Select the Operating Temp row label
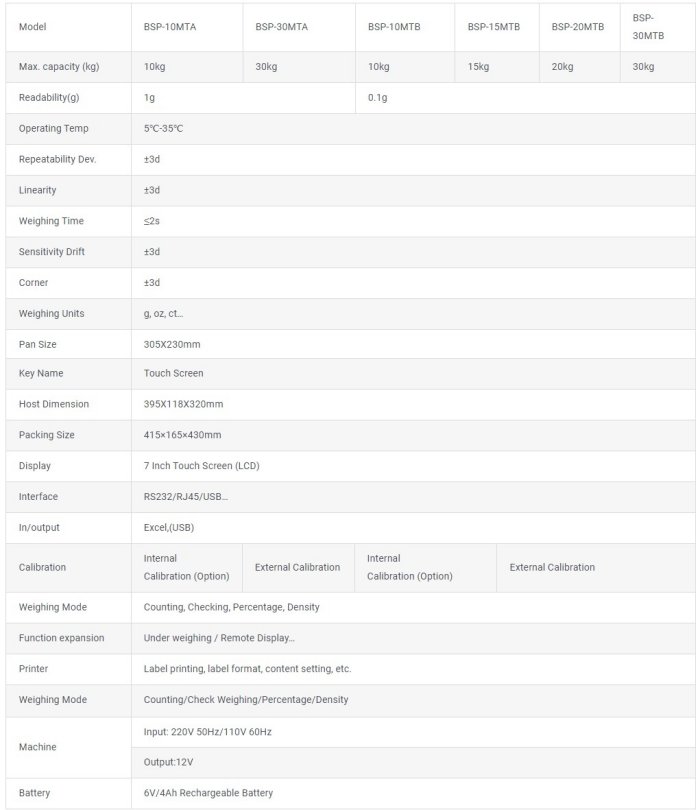 click(54, 129)
